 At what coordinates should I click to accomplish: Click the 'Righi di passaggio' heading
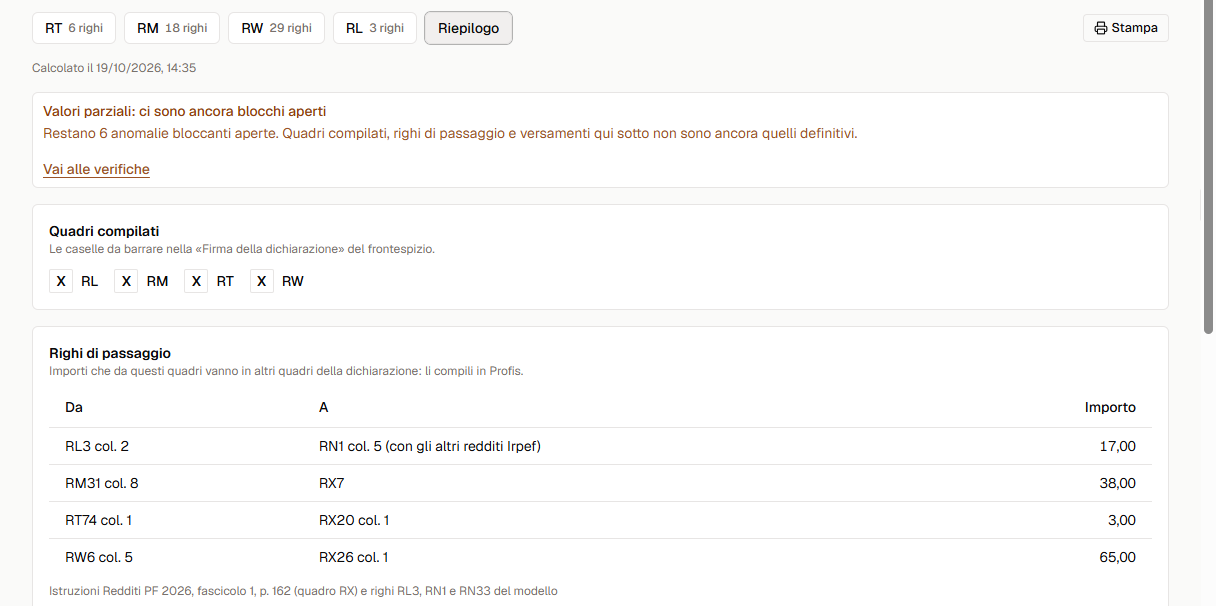coord(110,353)
